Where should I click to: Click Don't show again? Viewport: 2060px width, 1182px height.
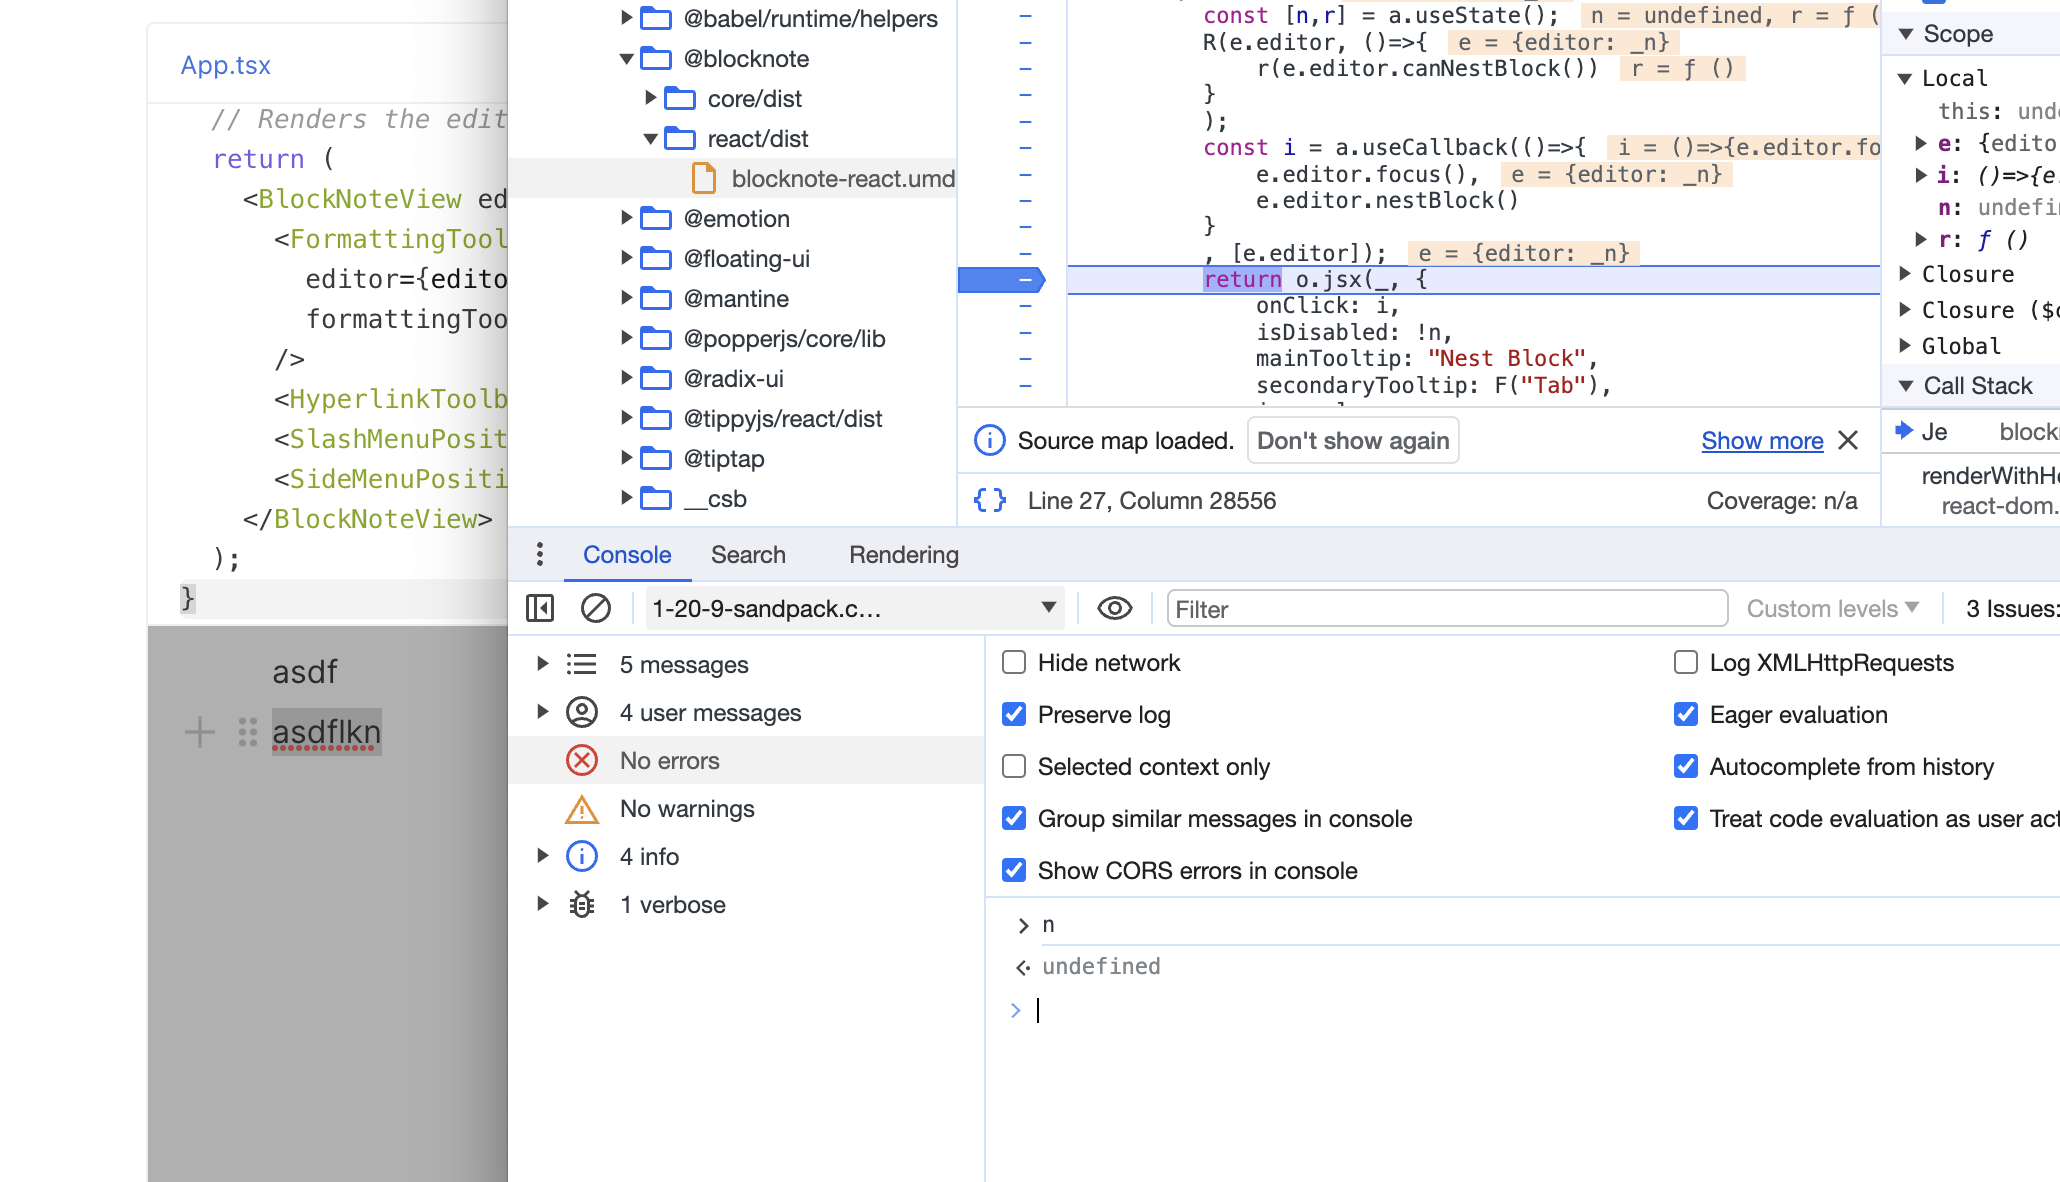coord(1353,440)
